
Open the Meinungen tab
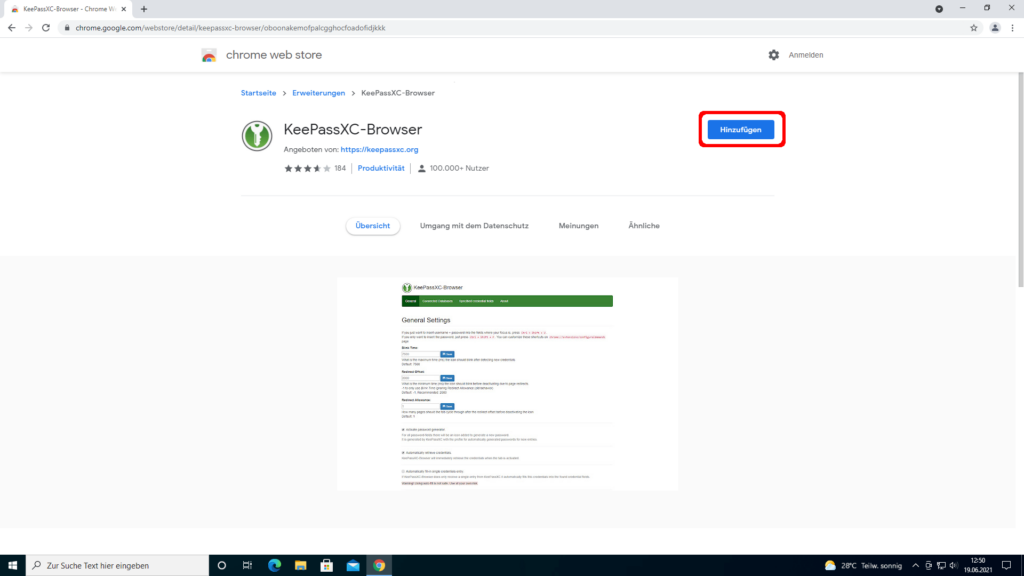579,226
